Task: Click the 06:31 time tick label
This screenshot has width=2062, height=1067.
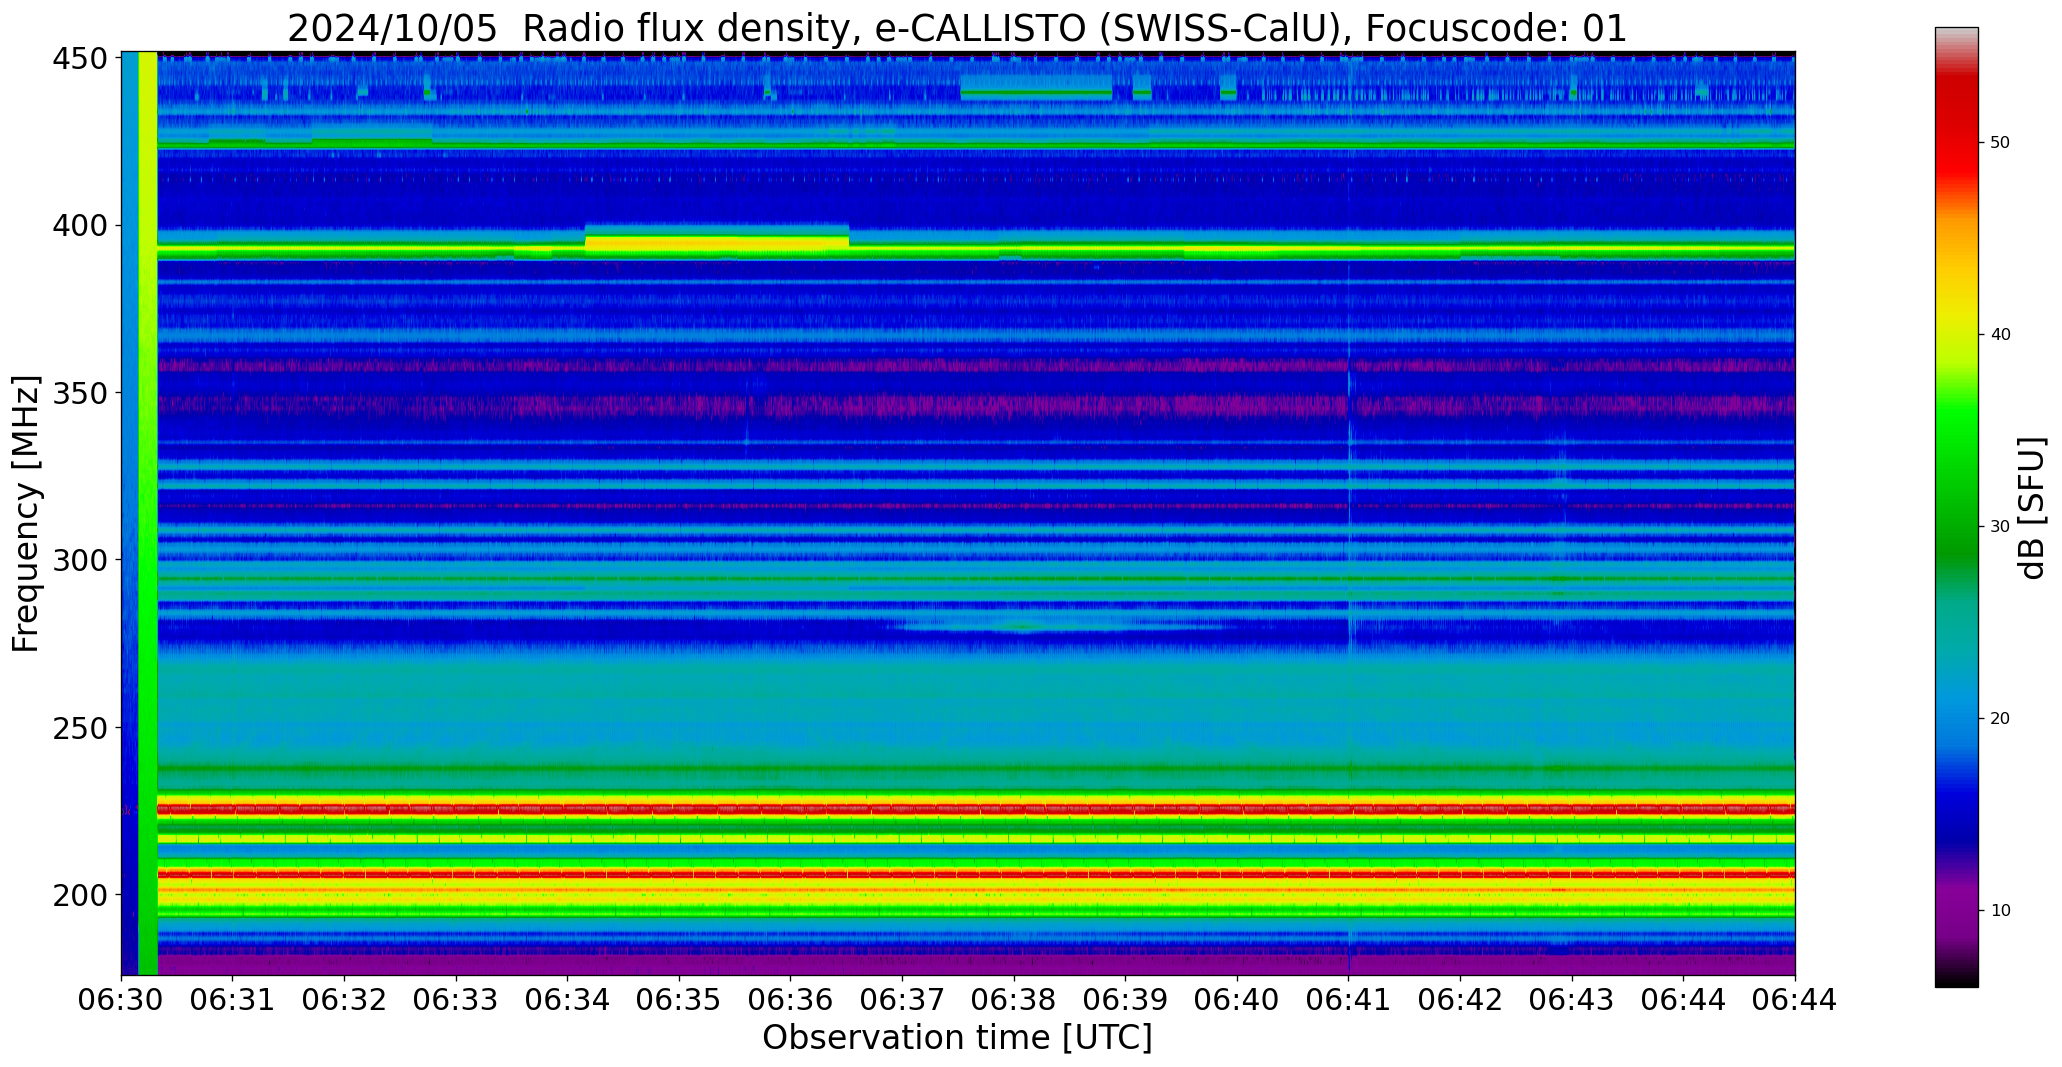Action: tap(233, 1000)
